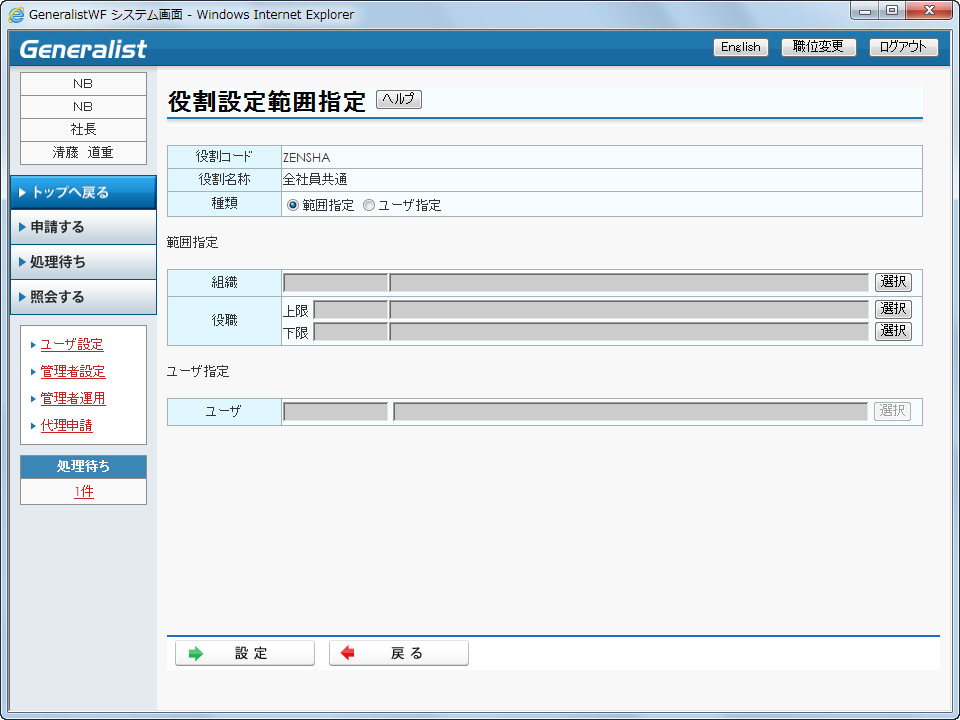Click the green arrow on 設定 button

[196, 653]
